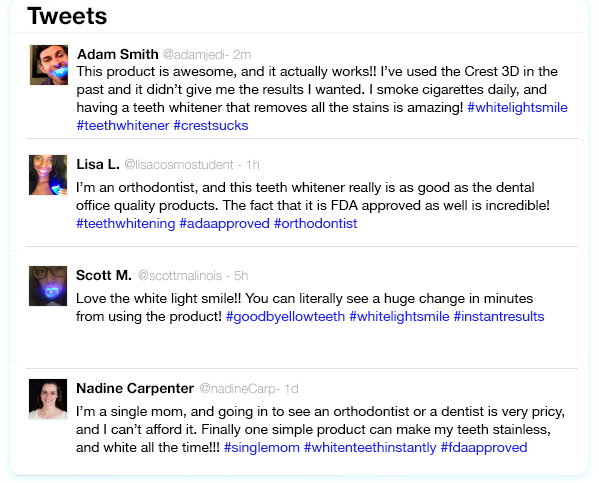Click the Nadine Carpenter name
The width and height of the screenshot is (599, 483).
pyautogui.click(x=135, y=388)
